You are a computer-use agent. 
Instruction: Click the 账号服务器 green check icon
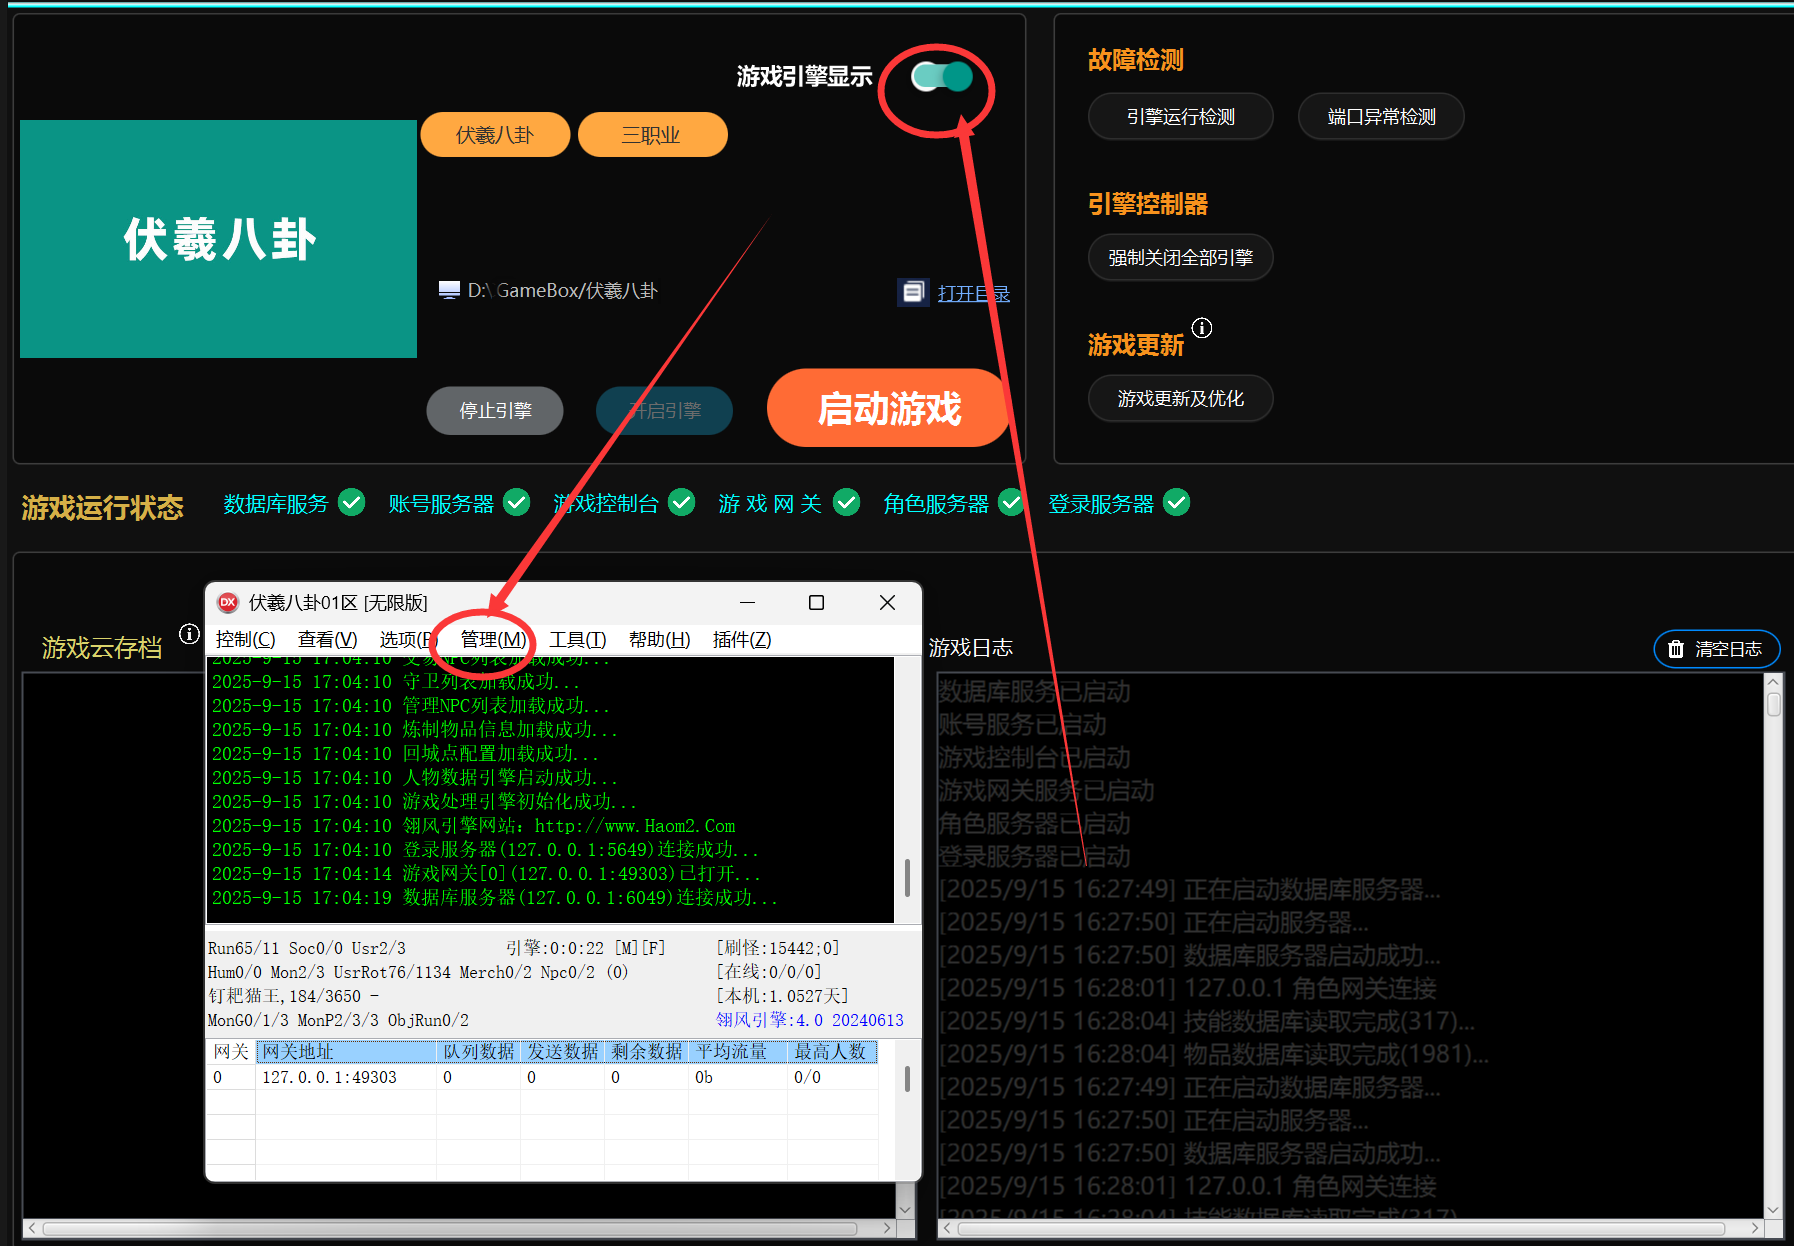click(x=516, y=502)
